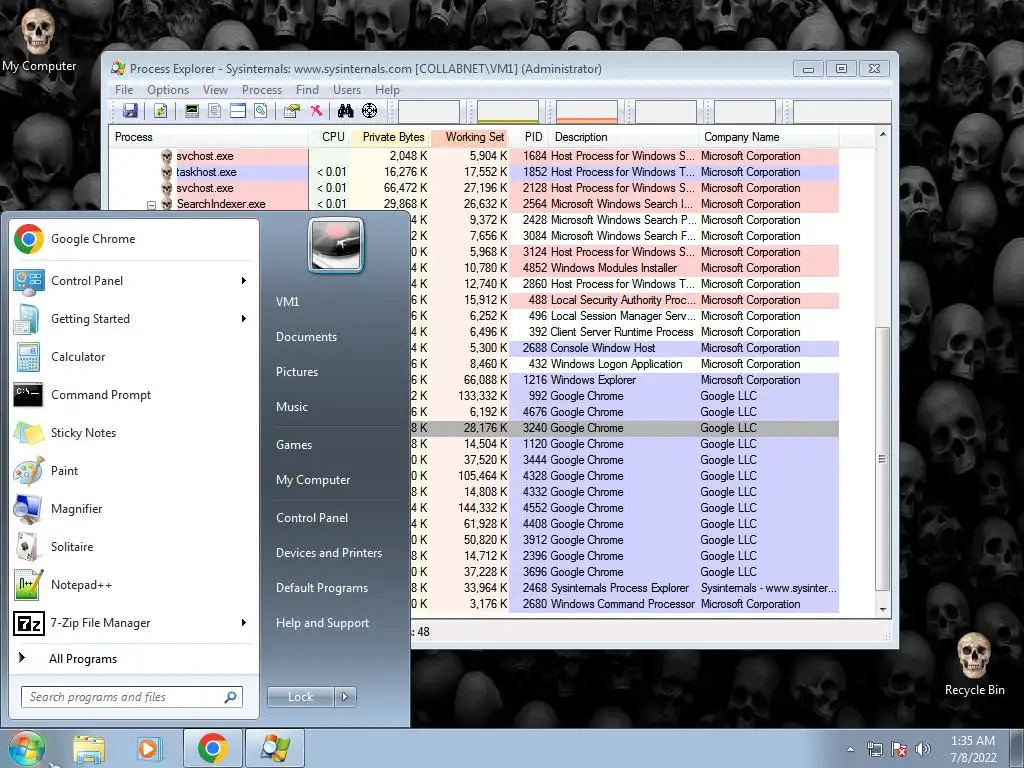Click the Calculator icon in Start menu
Viewport: 1024px width, 768px height.
click(29, 357)
